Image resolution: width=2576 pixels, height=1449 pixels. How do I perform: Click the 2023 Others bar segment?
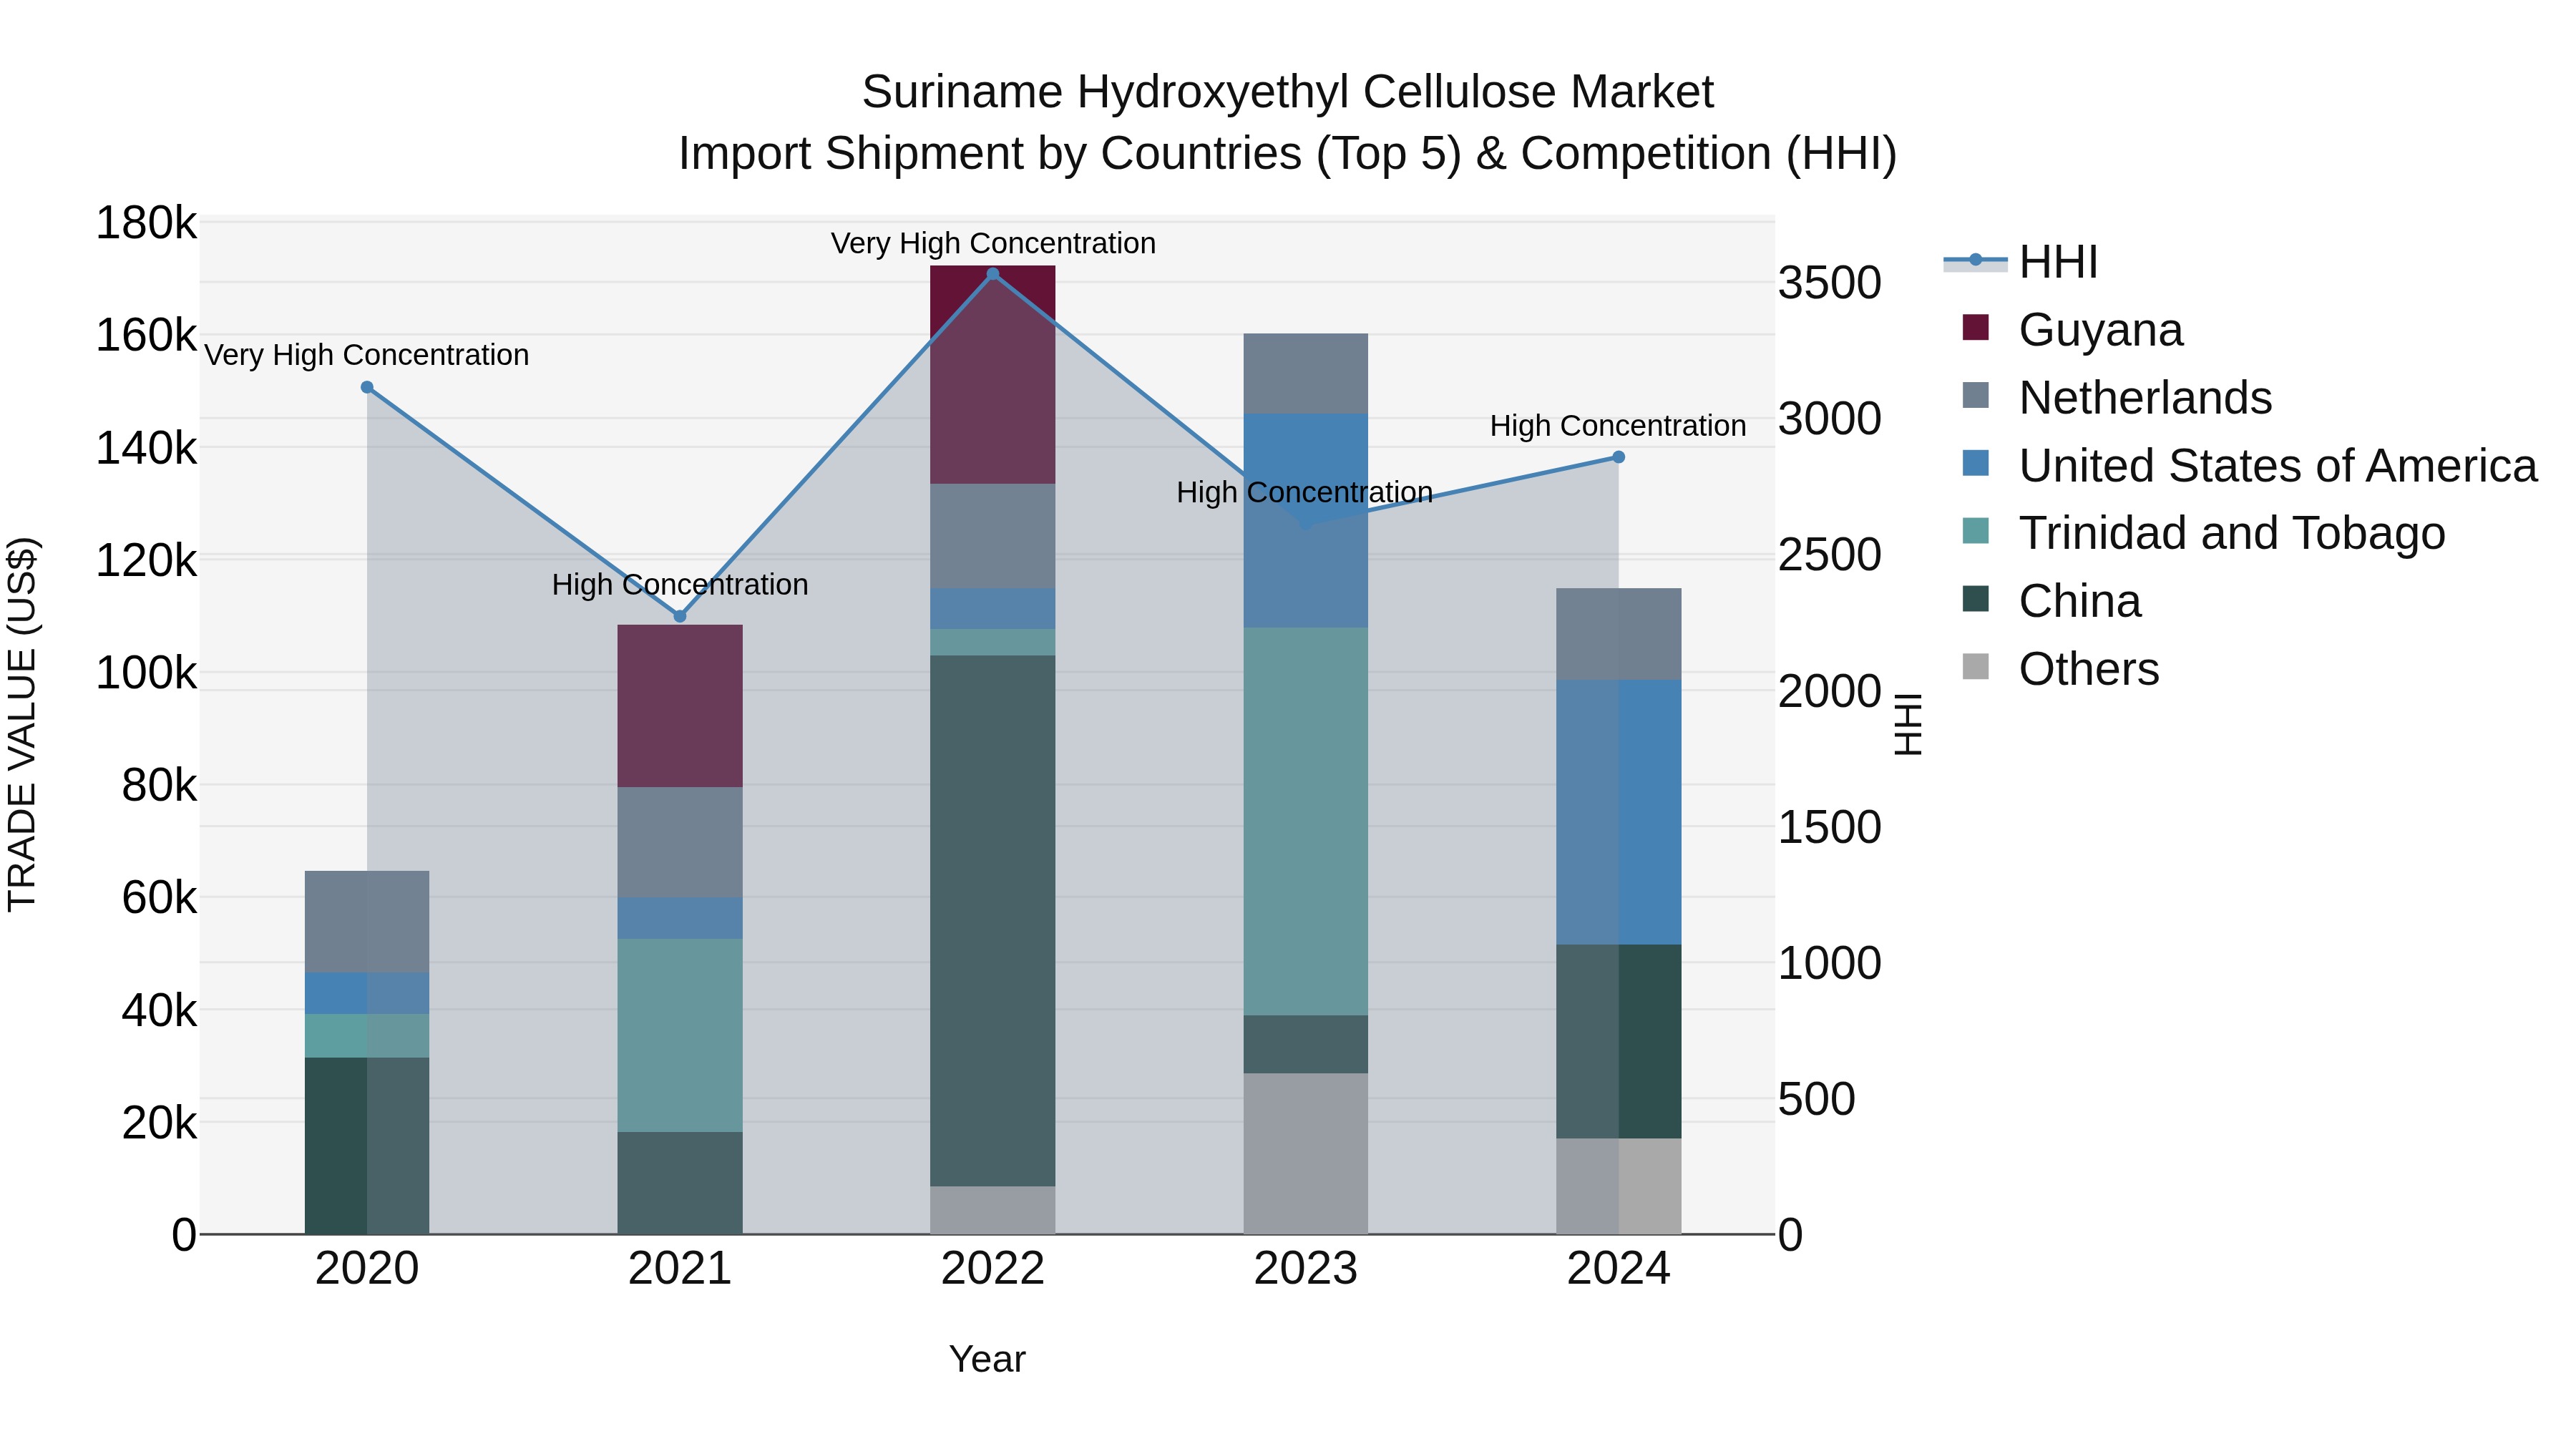click(x=1305, y=1154)
